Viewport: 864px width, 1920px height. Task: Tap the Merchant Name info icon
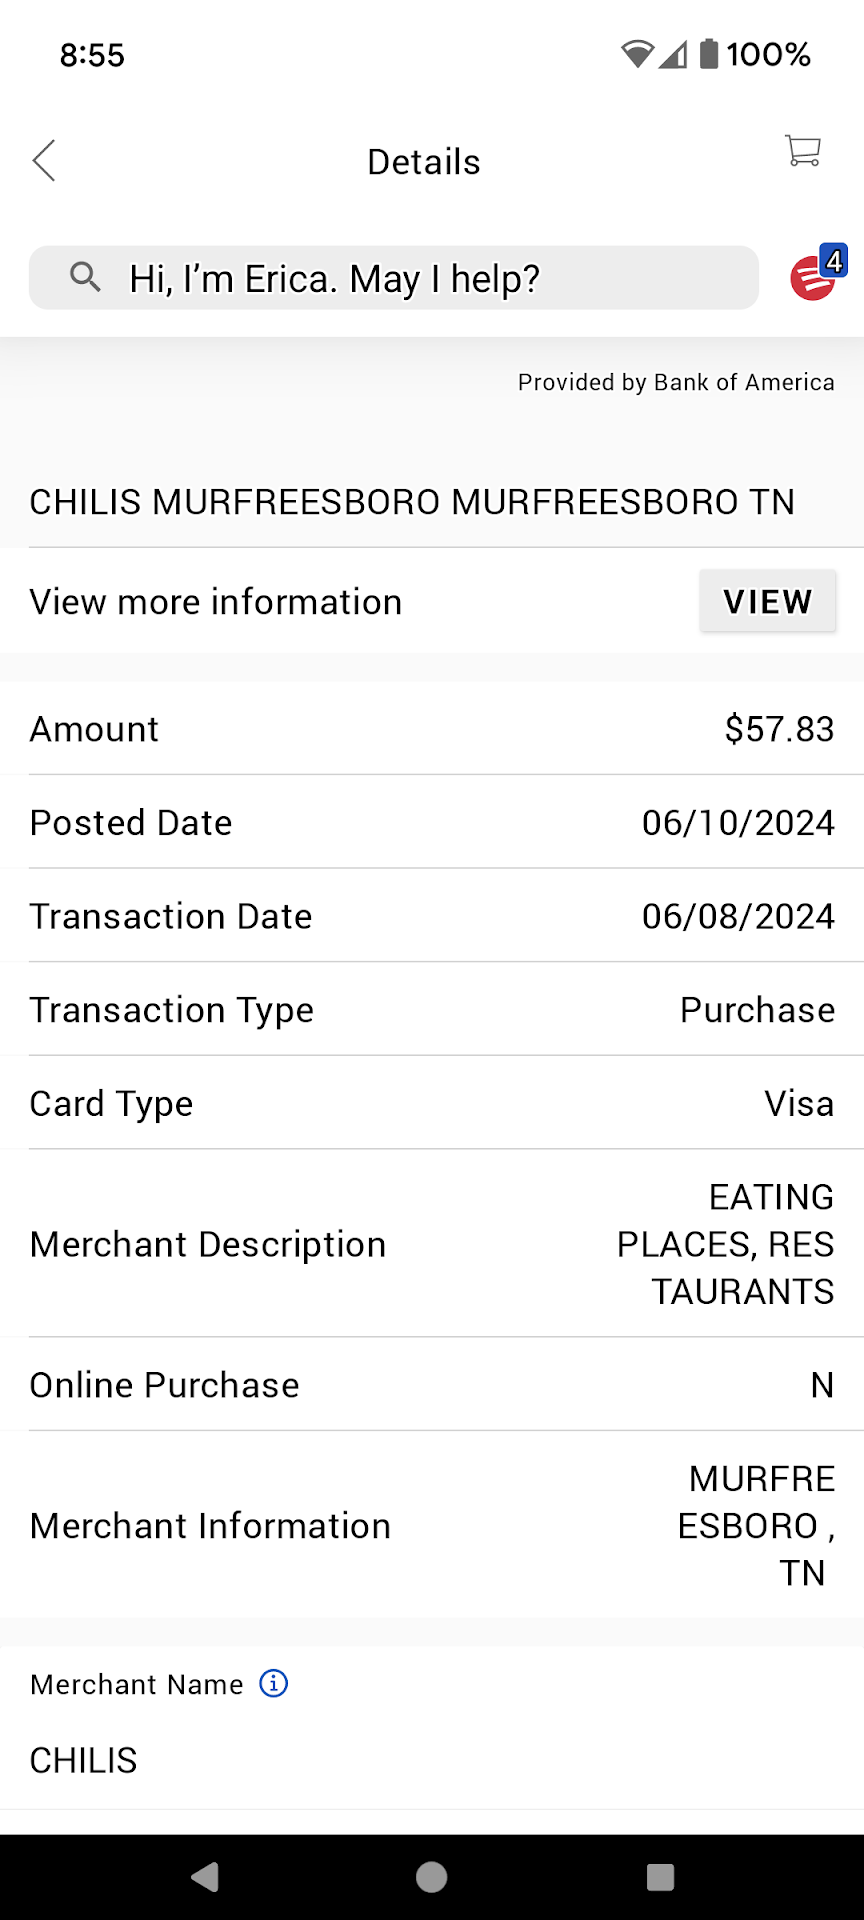(x=274, y=1684)
